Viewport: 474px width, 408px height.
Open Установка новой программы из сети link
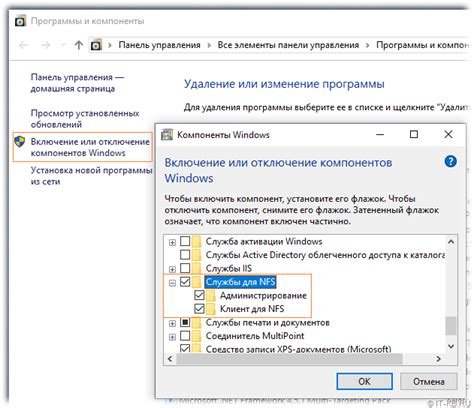[x=91, y=176]
